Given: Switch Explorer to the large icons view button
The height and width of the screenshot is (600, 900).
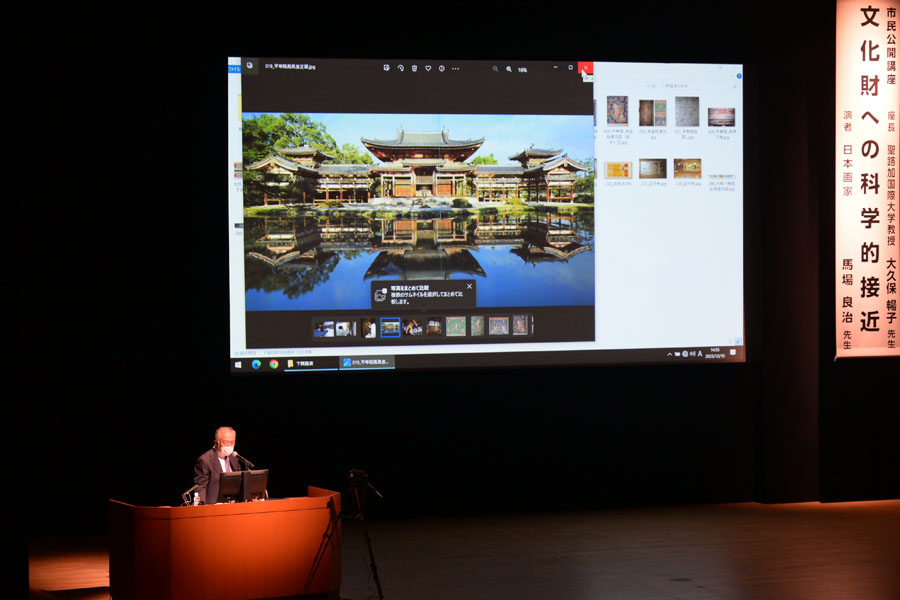Looking at the screenshot, I should pos(738,341).
